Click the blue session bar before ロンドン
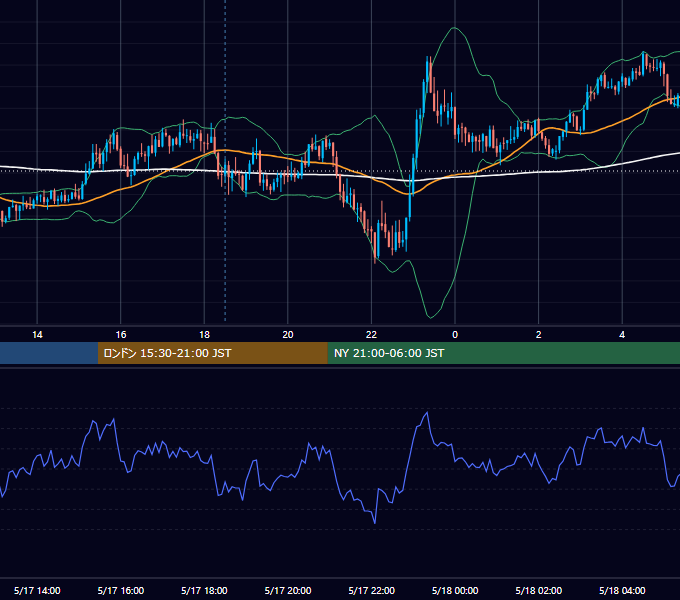 [49, 353]
